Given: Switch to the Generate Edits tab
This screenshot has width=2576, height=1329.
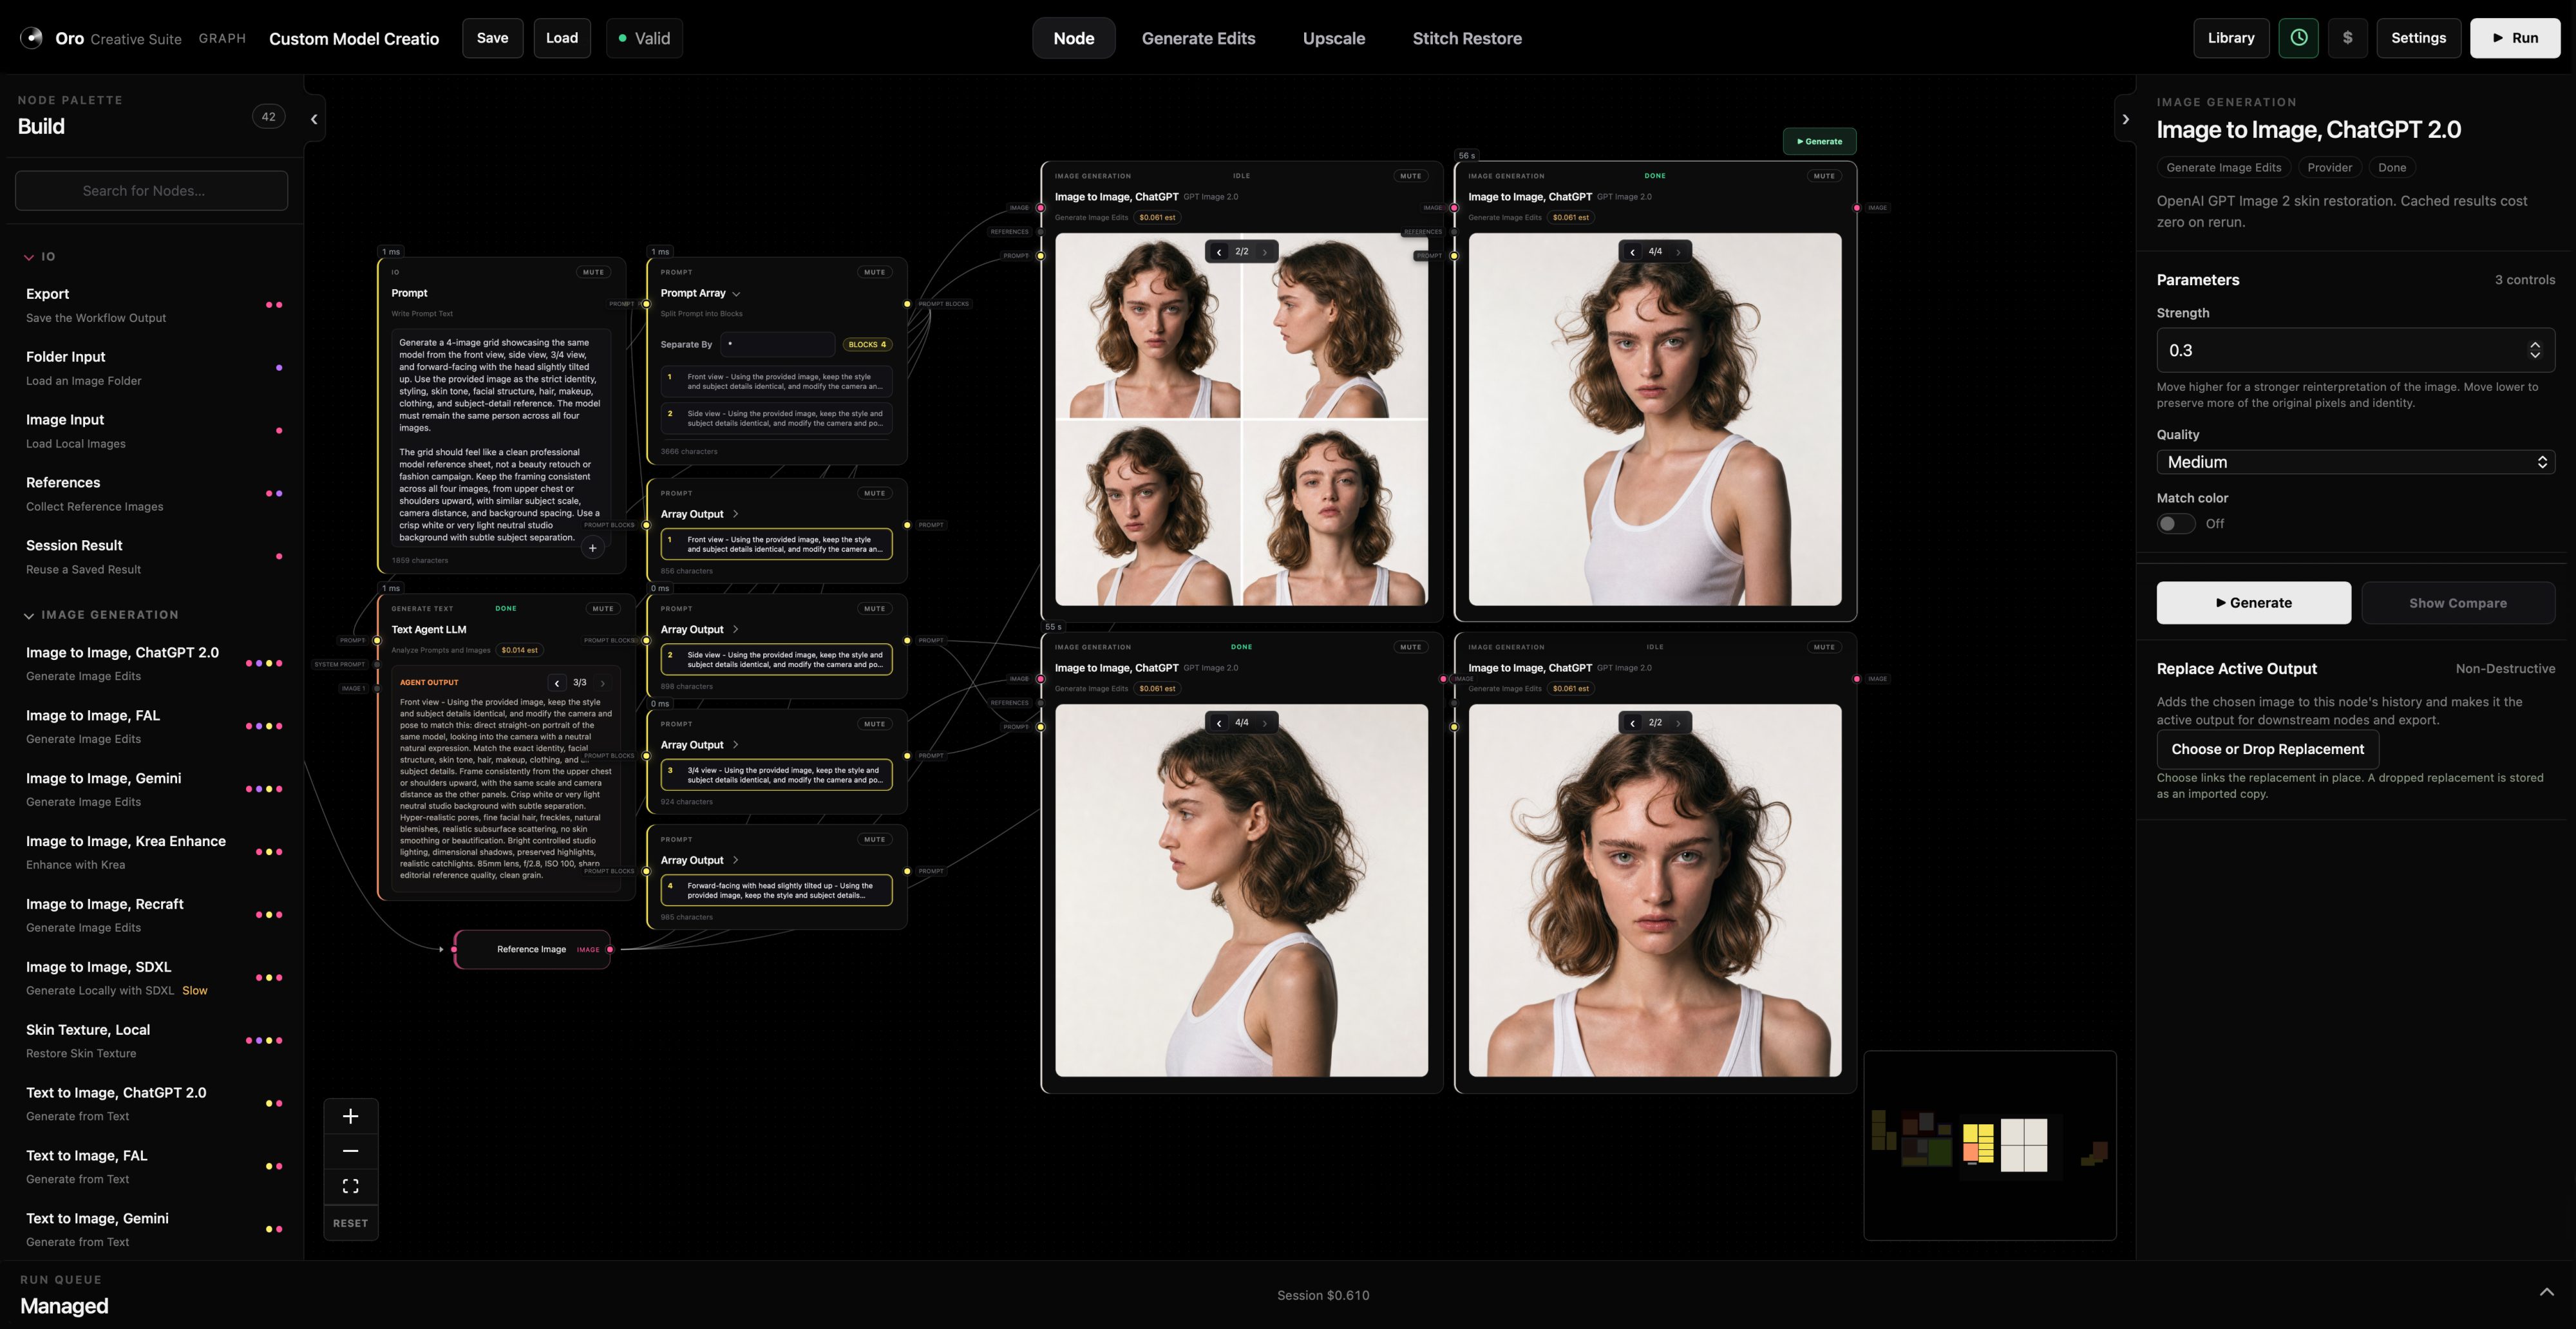Looking at the screenshot, I should point(1198,38).
